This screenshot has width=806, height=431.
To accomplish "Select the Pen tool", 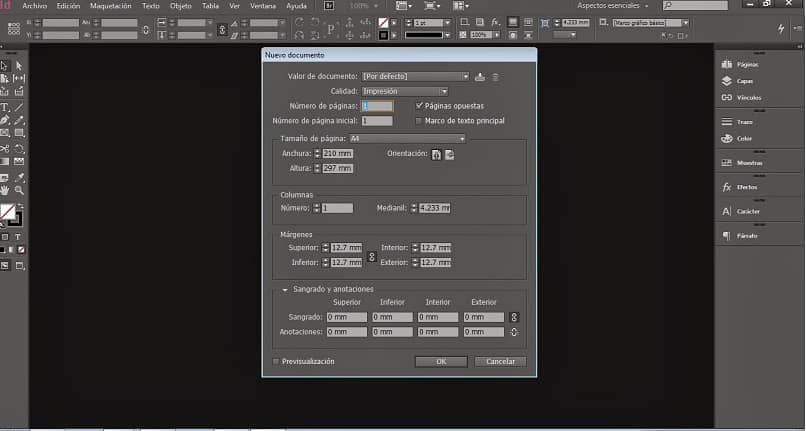I will tap(5, 120).
